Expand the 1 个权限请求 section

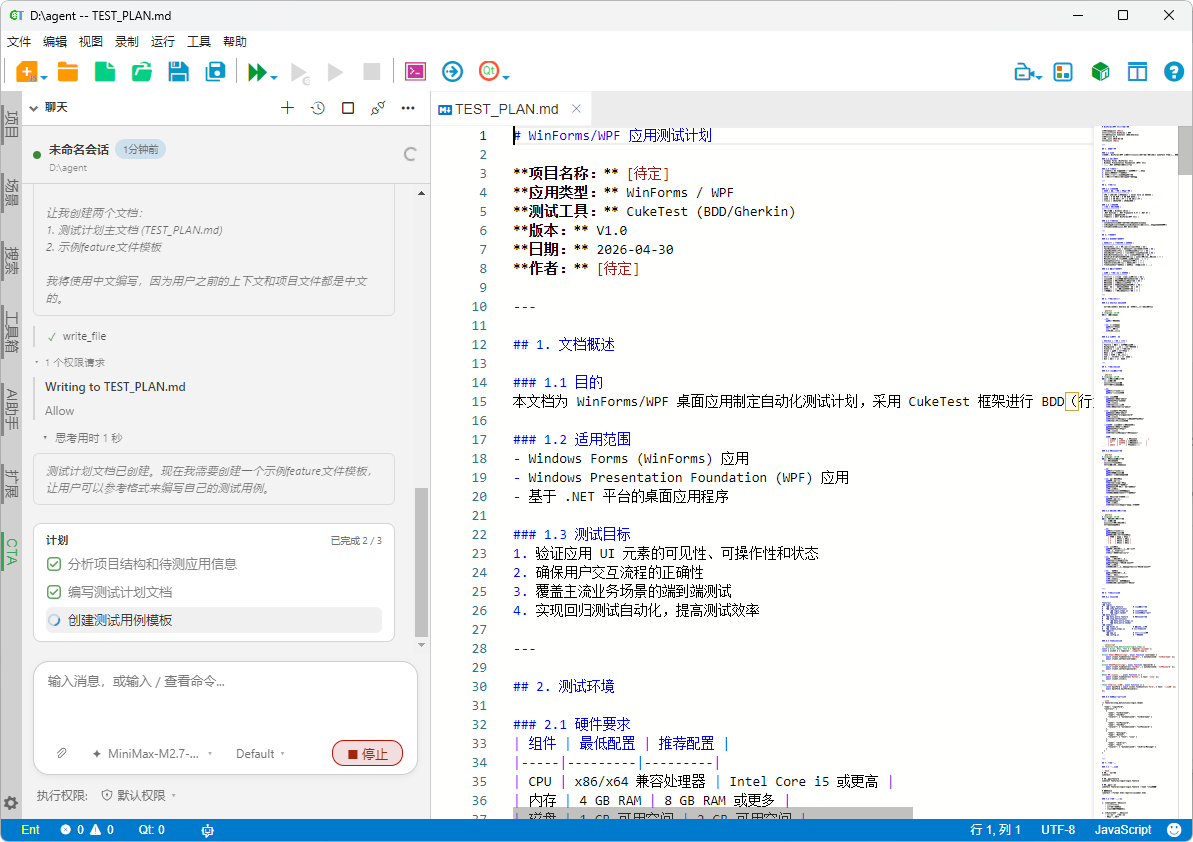coord(70,363)
